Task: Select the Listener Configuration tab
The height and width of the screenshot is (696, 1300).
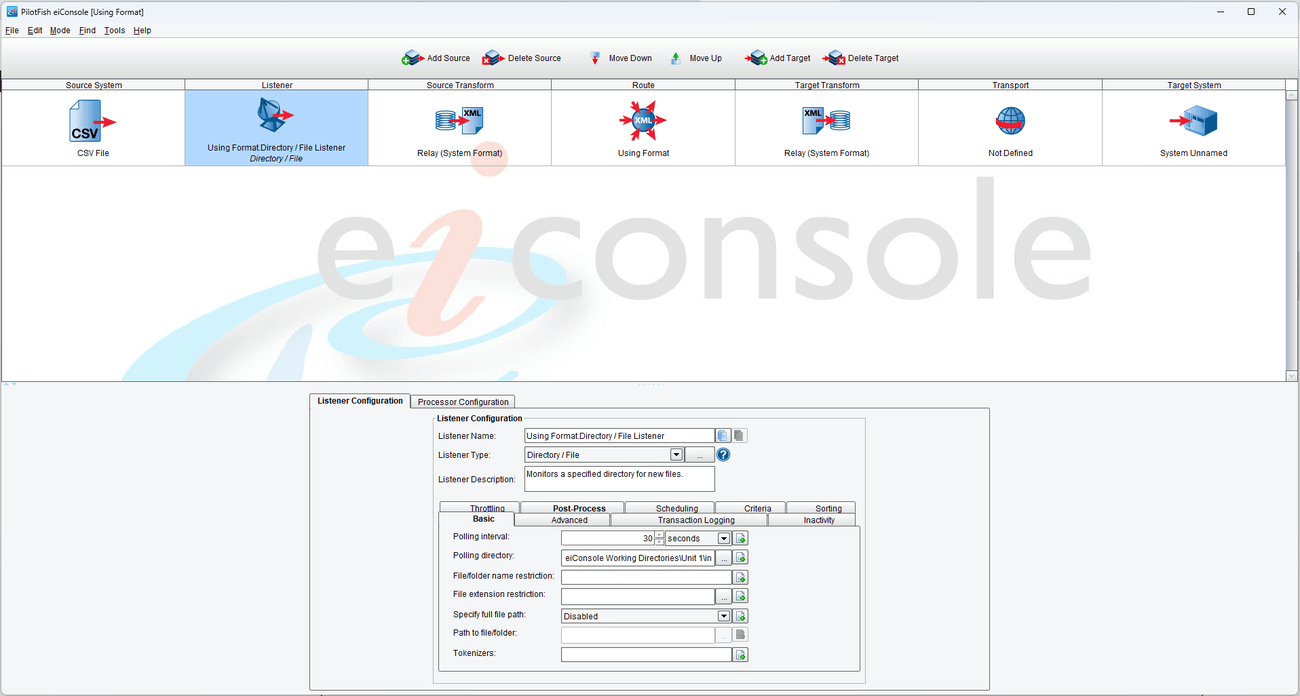Action: 360,401
